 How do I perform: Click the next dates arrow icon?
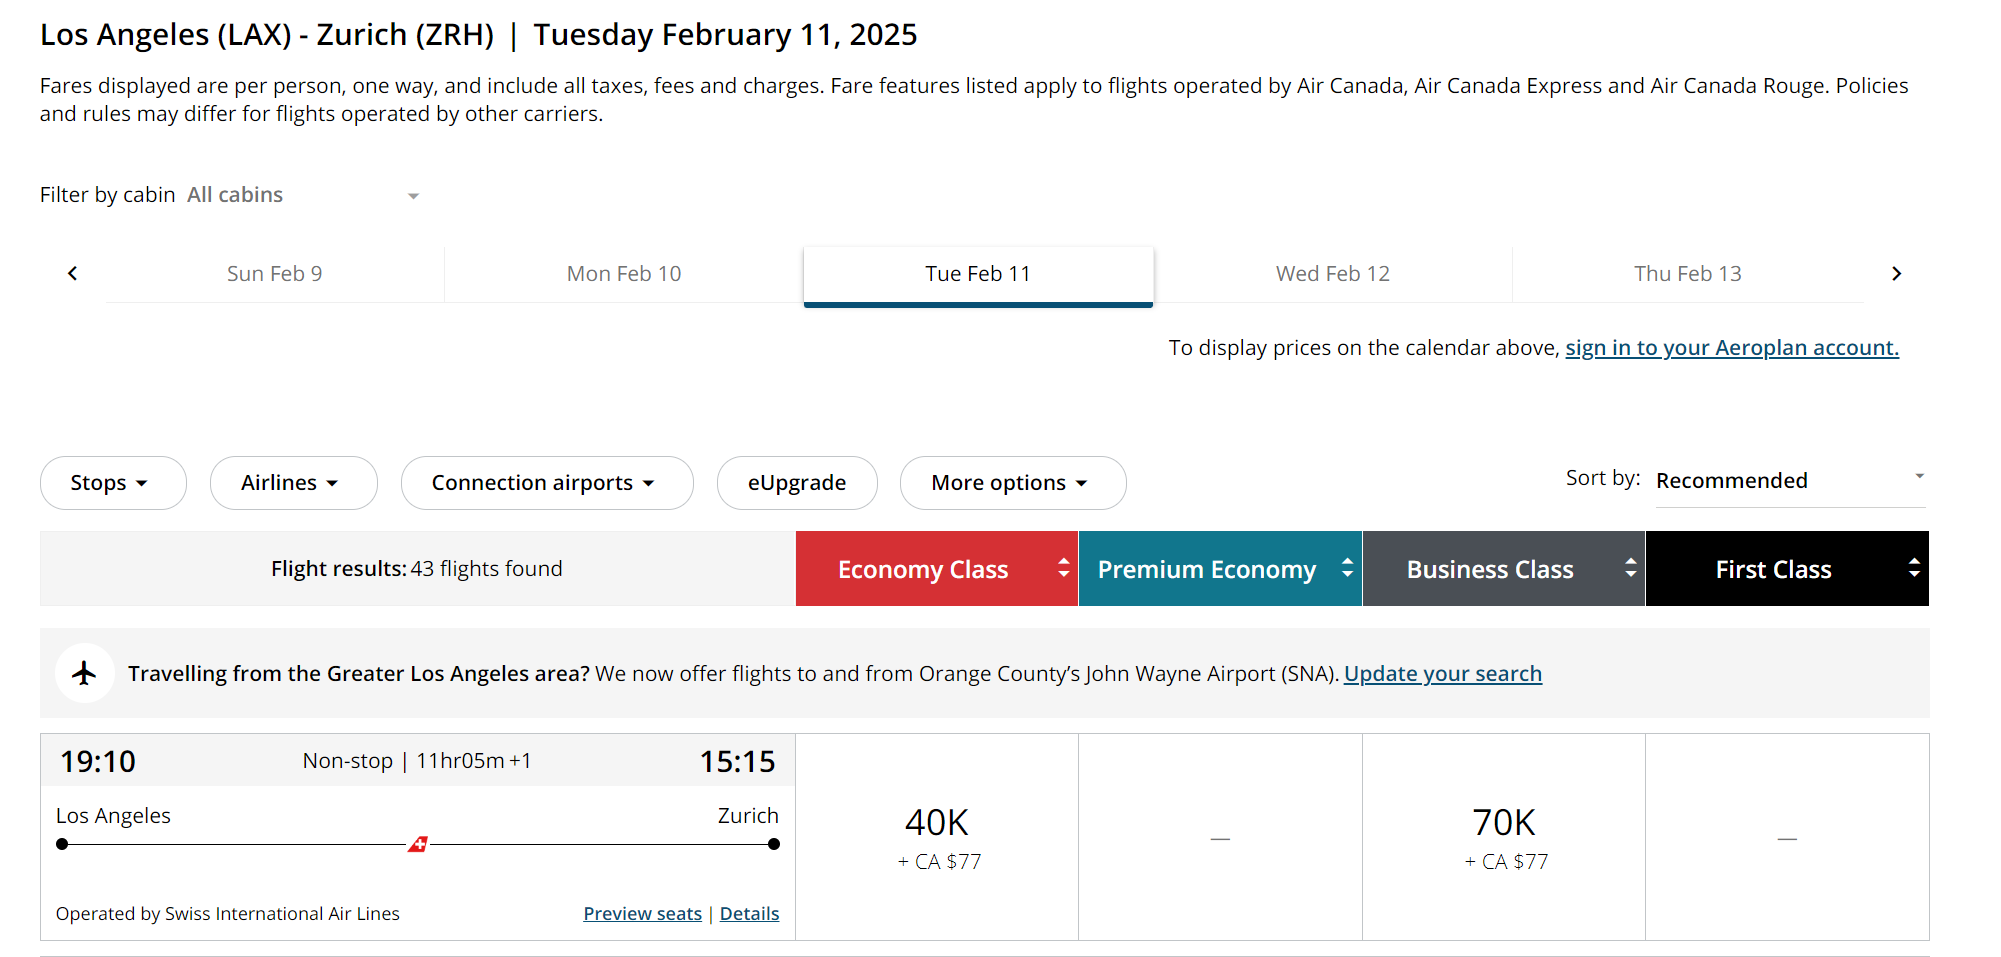point(1896,273)
